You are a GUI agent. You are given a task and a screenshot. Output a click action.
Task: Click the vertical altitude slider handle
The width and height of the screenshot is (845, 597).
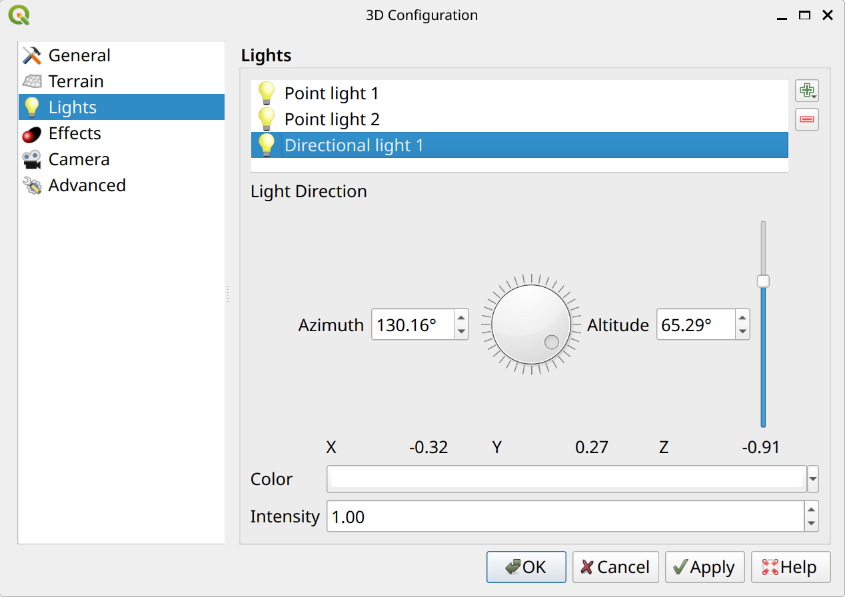coord(763,281)
